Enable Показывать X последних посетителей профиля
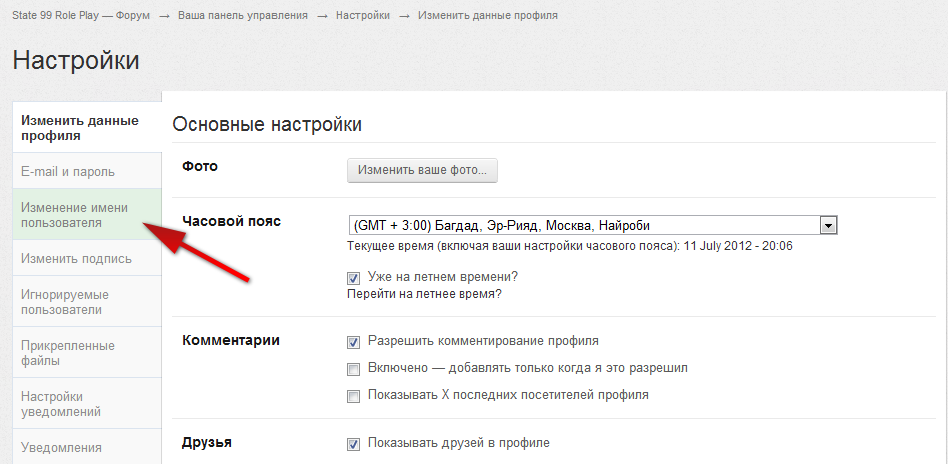Screen dimensions: 948x464 click(354, 397)
